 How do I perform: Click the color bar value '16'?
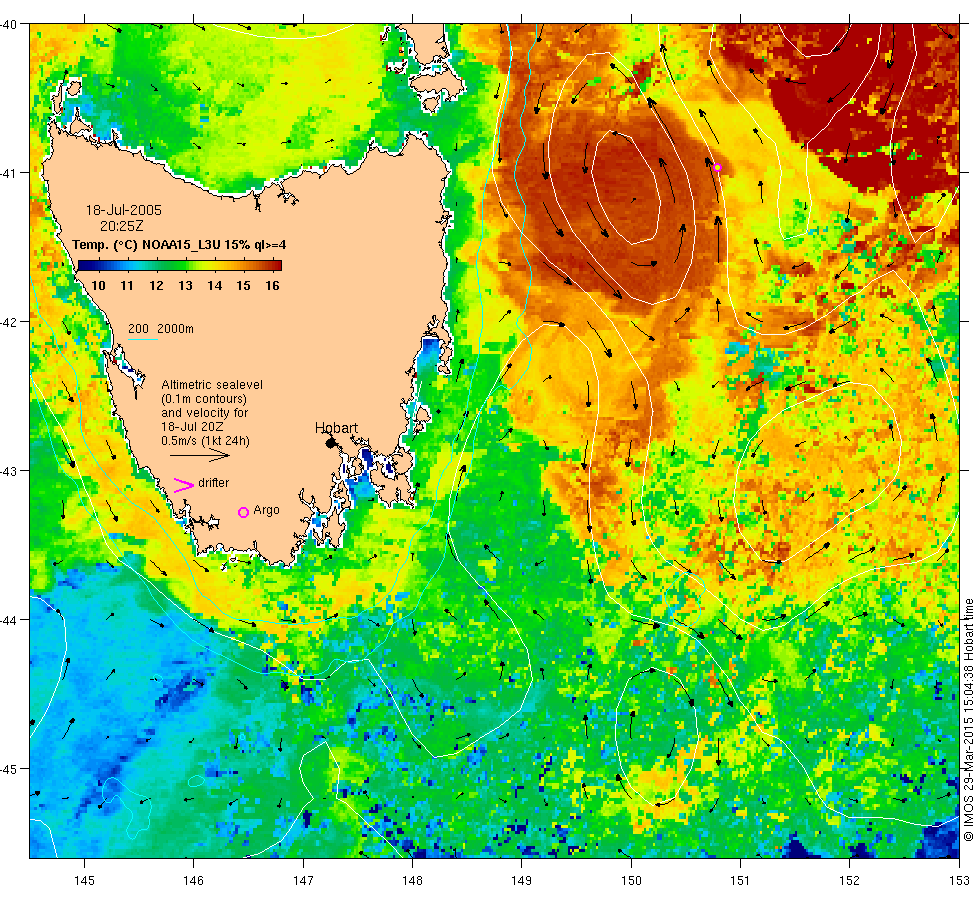(x=272, y=286)
